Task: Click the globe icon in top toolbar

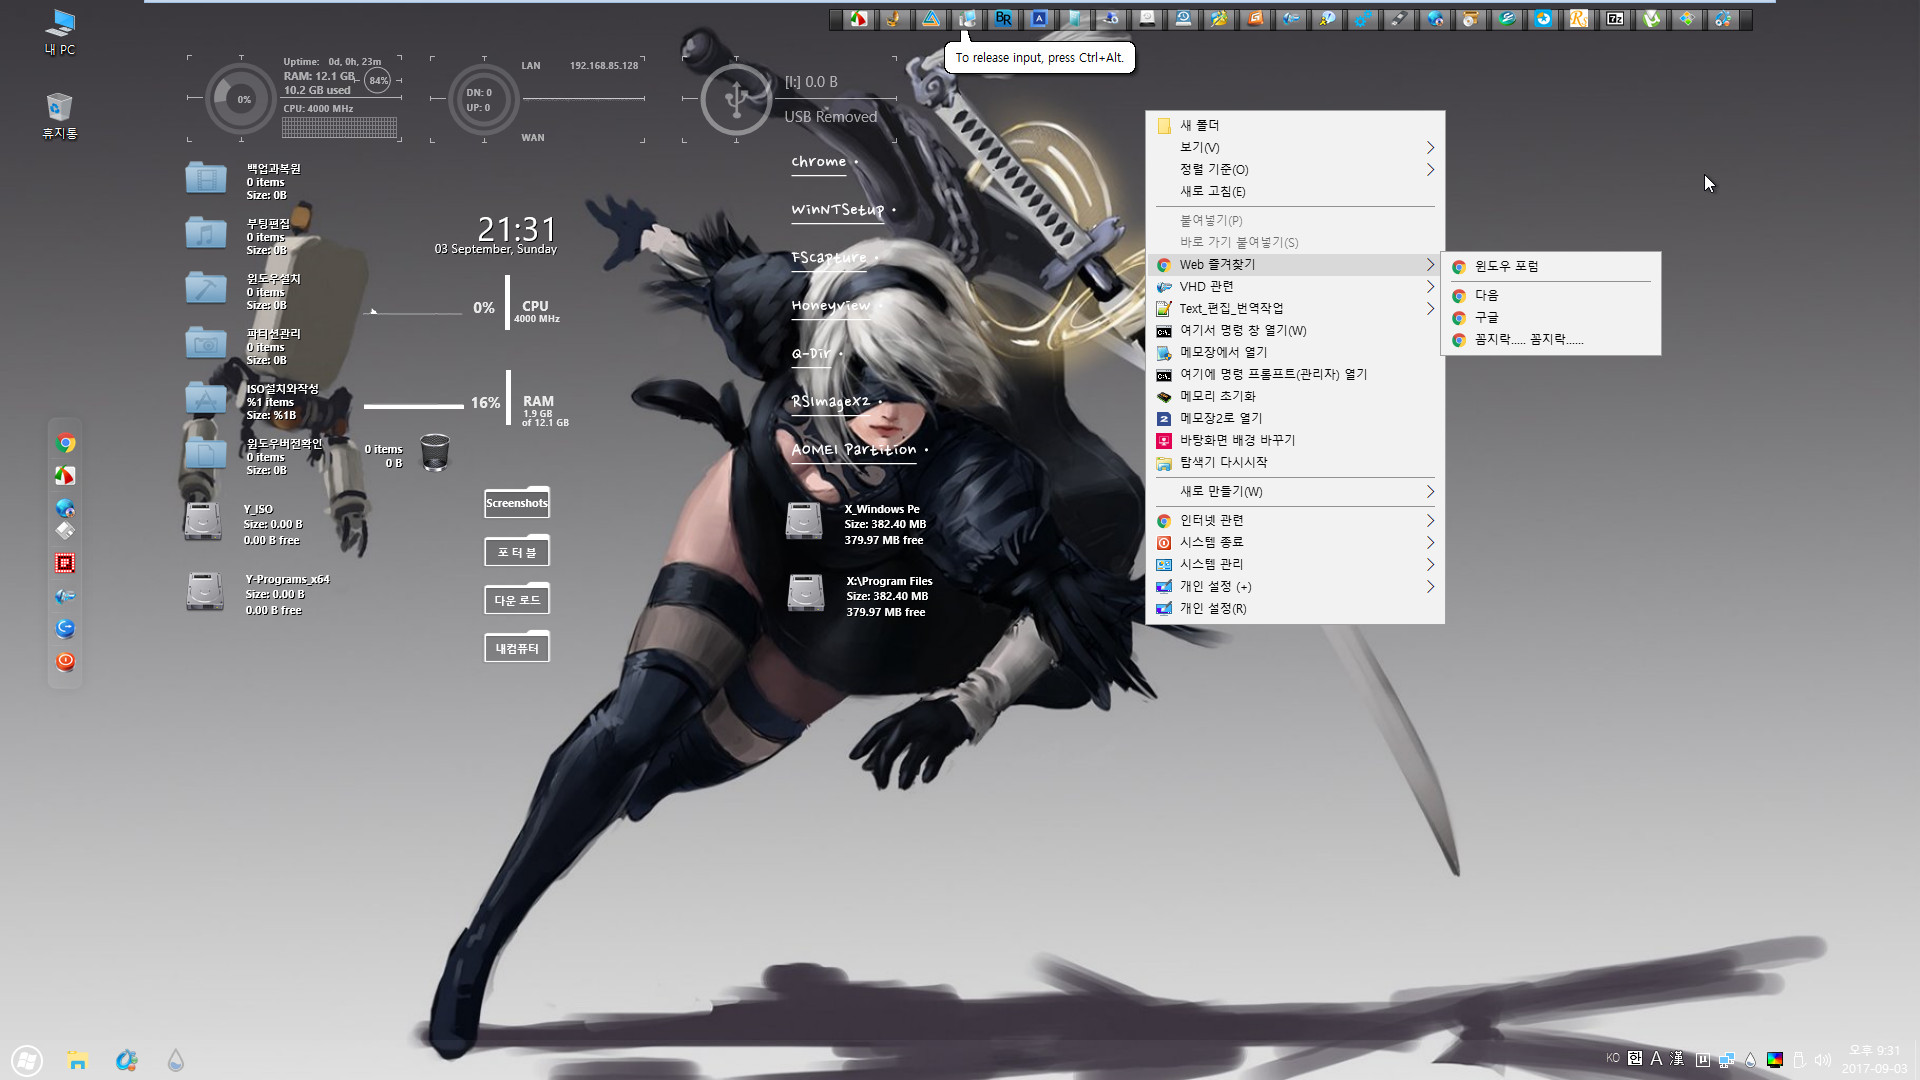Action: click(x=1435, y=19)
